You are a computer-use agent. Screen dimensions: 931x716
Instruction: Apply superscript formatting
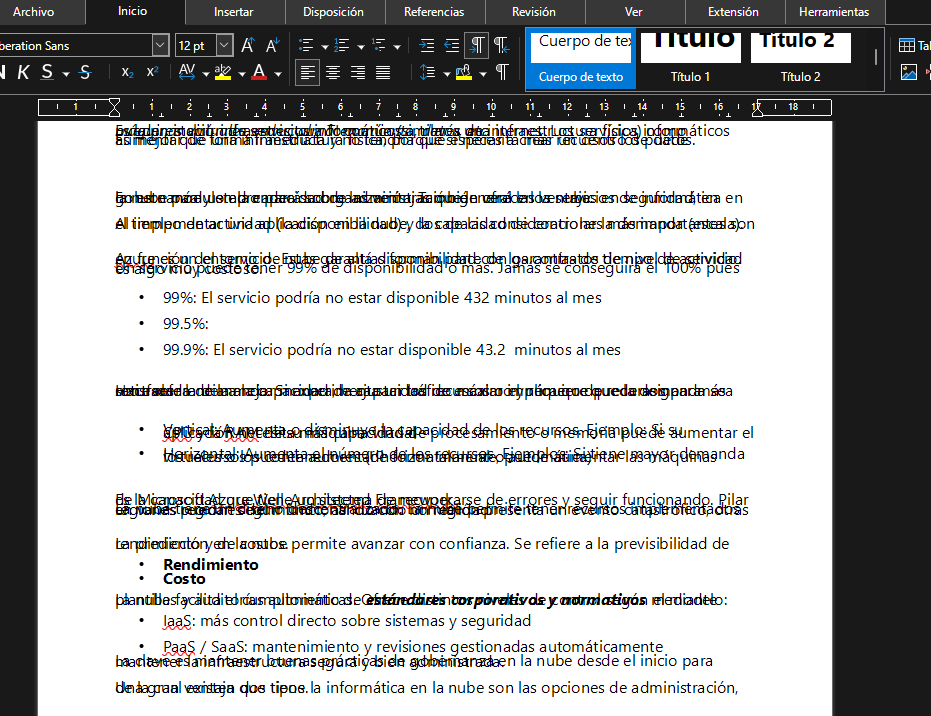(152, 73)
